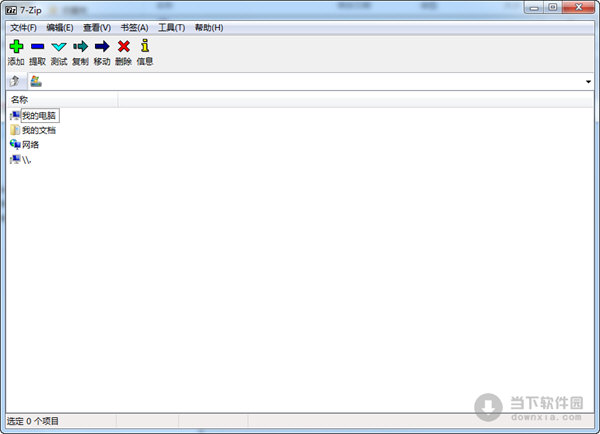Click the \\. device row icon
The height and width of the screenshot is (434, 600).
point(15,160)
